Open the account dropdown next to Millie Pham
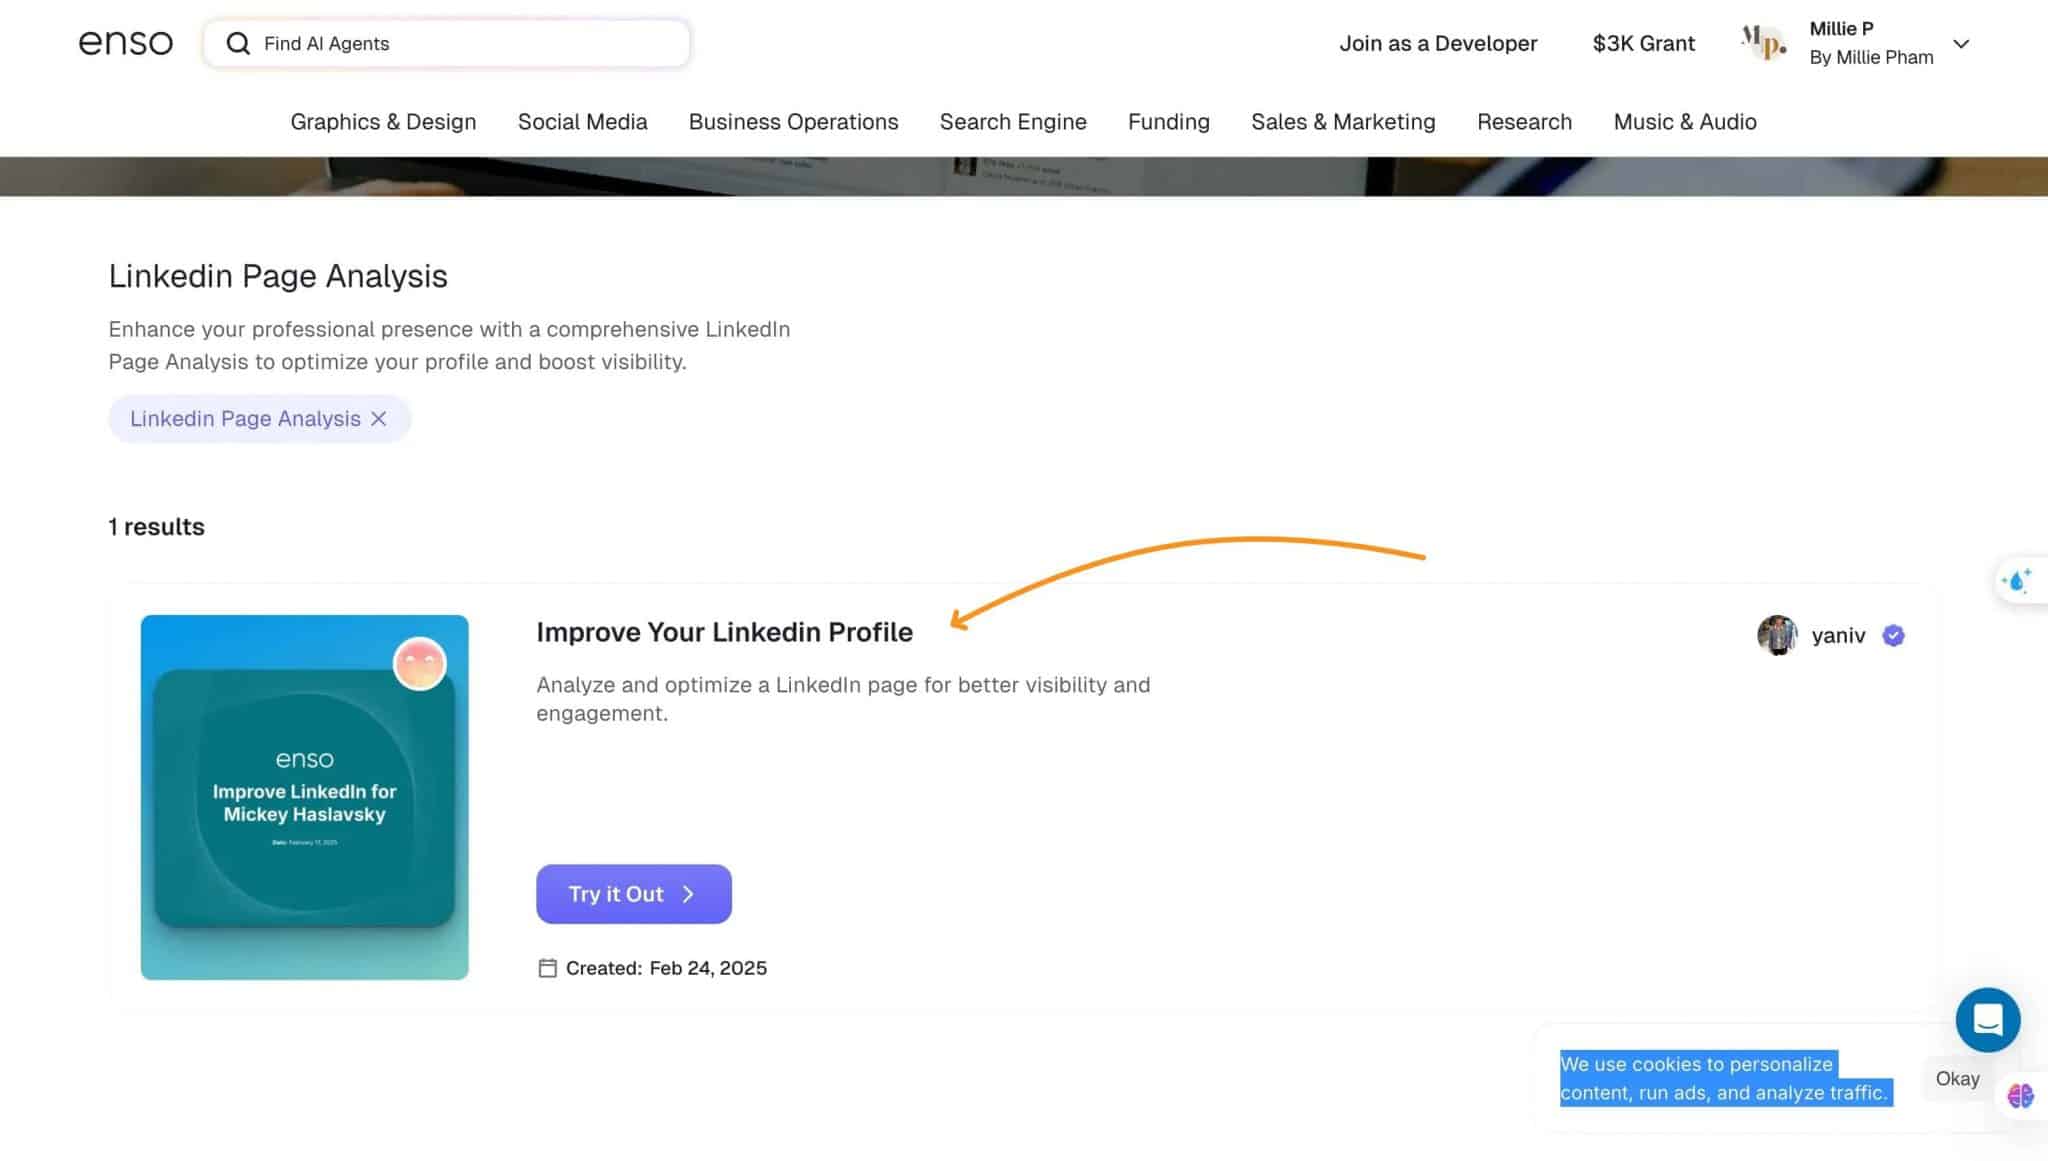The image size is (2048, 1161). (x=1962, y=43)
